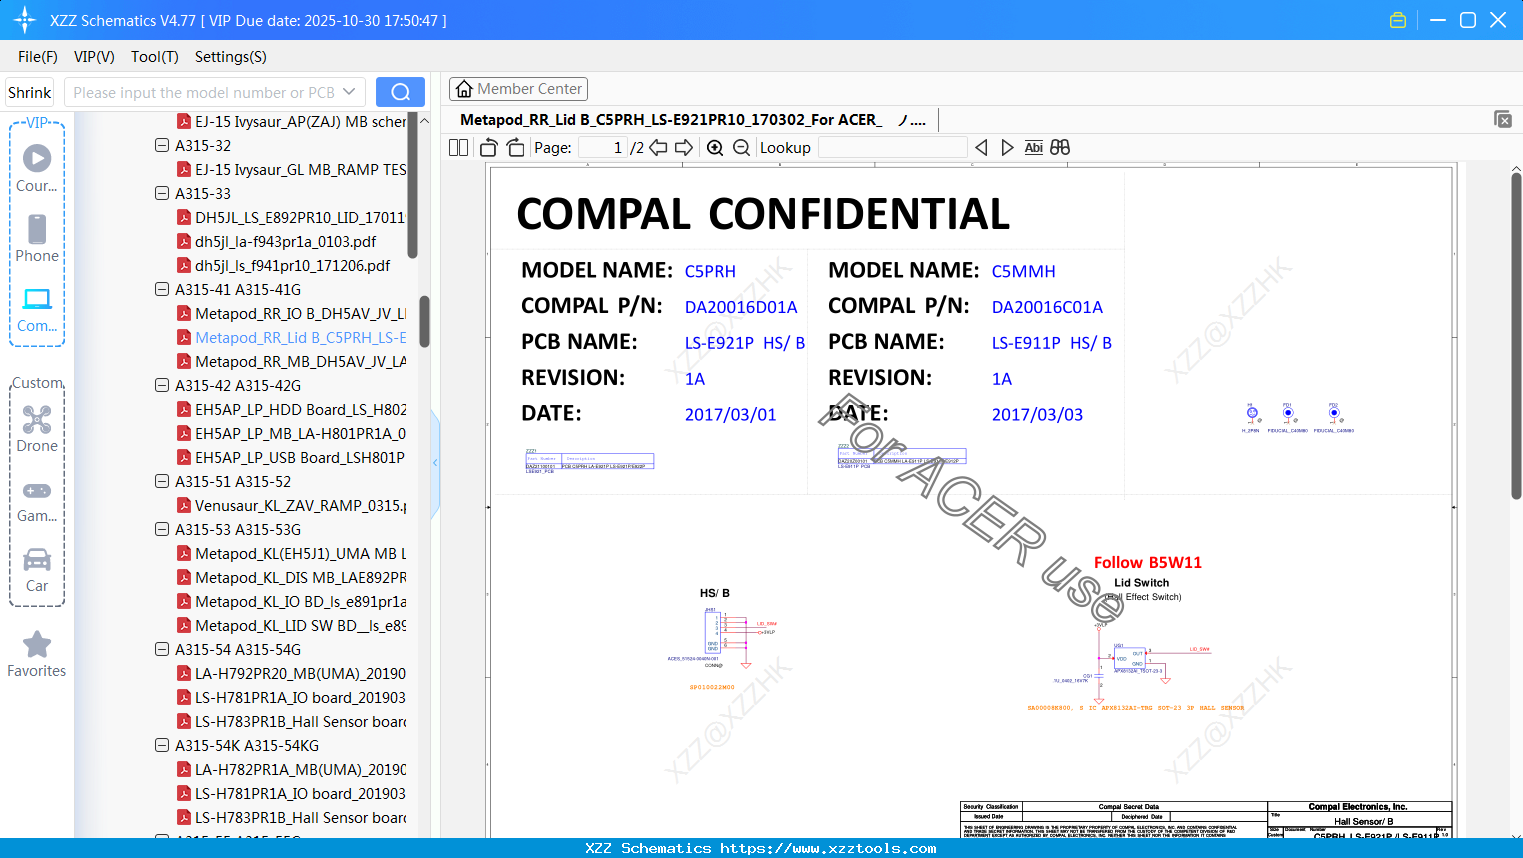Open the Settings(S) menu

click(231, 57)
